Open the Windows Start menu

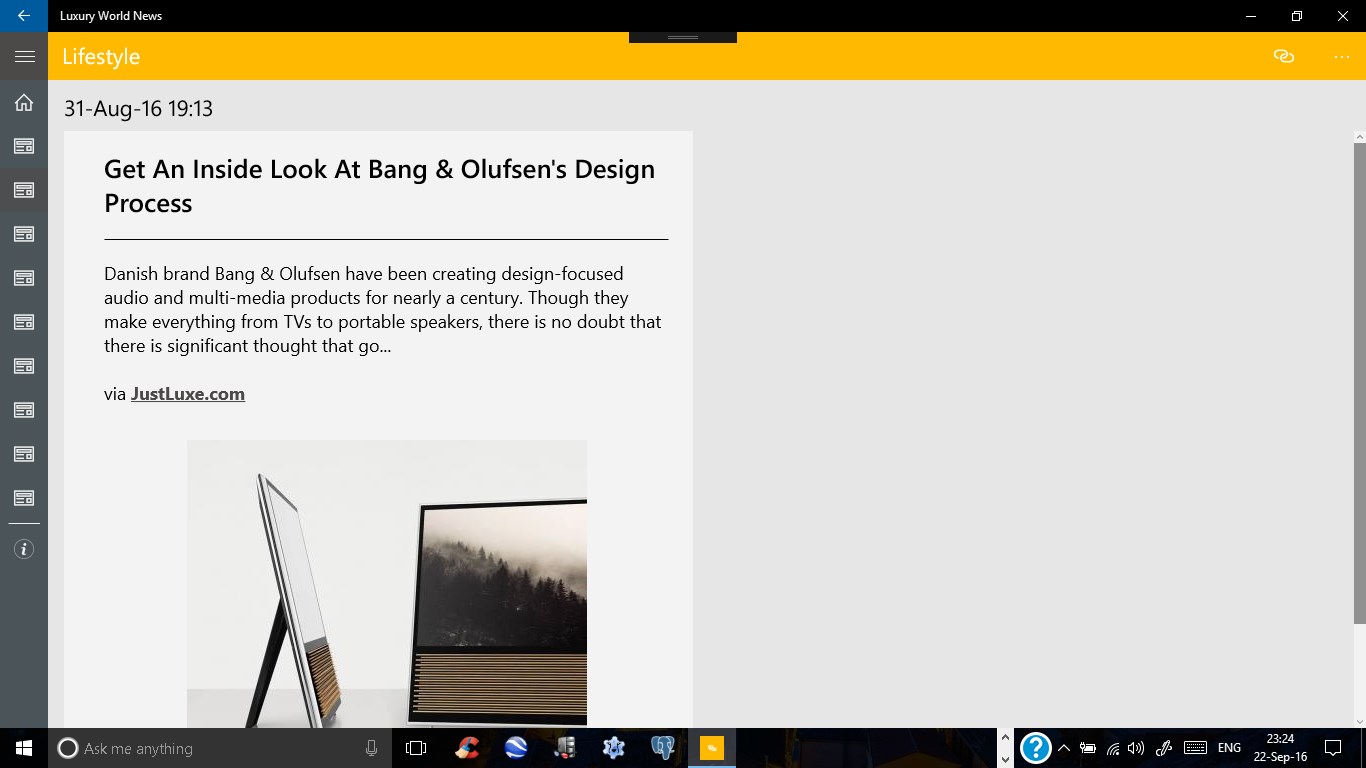24,748
